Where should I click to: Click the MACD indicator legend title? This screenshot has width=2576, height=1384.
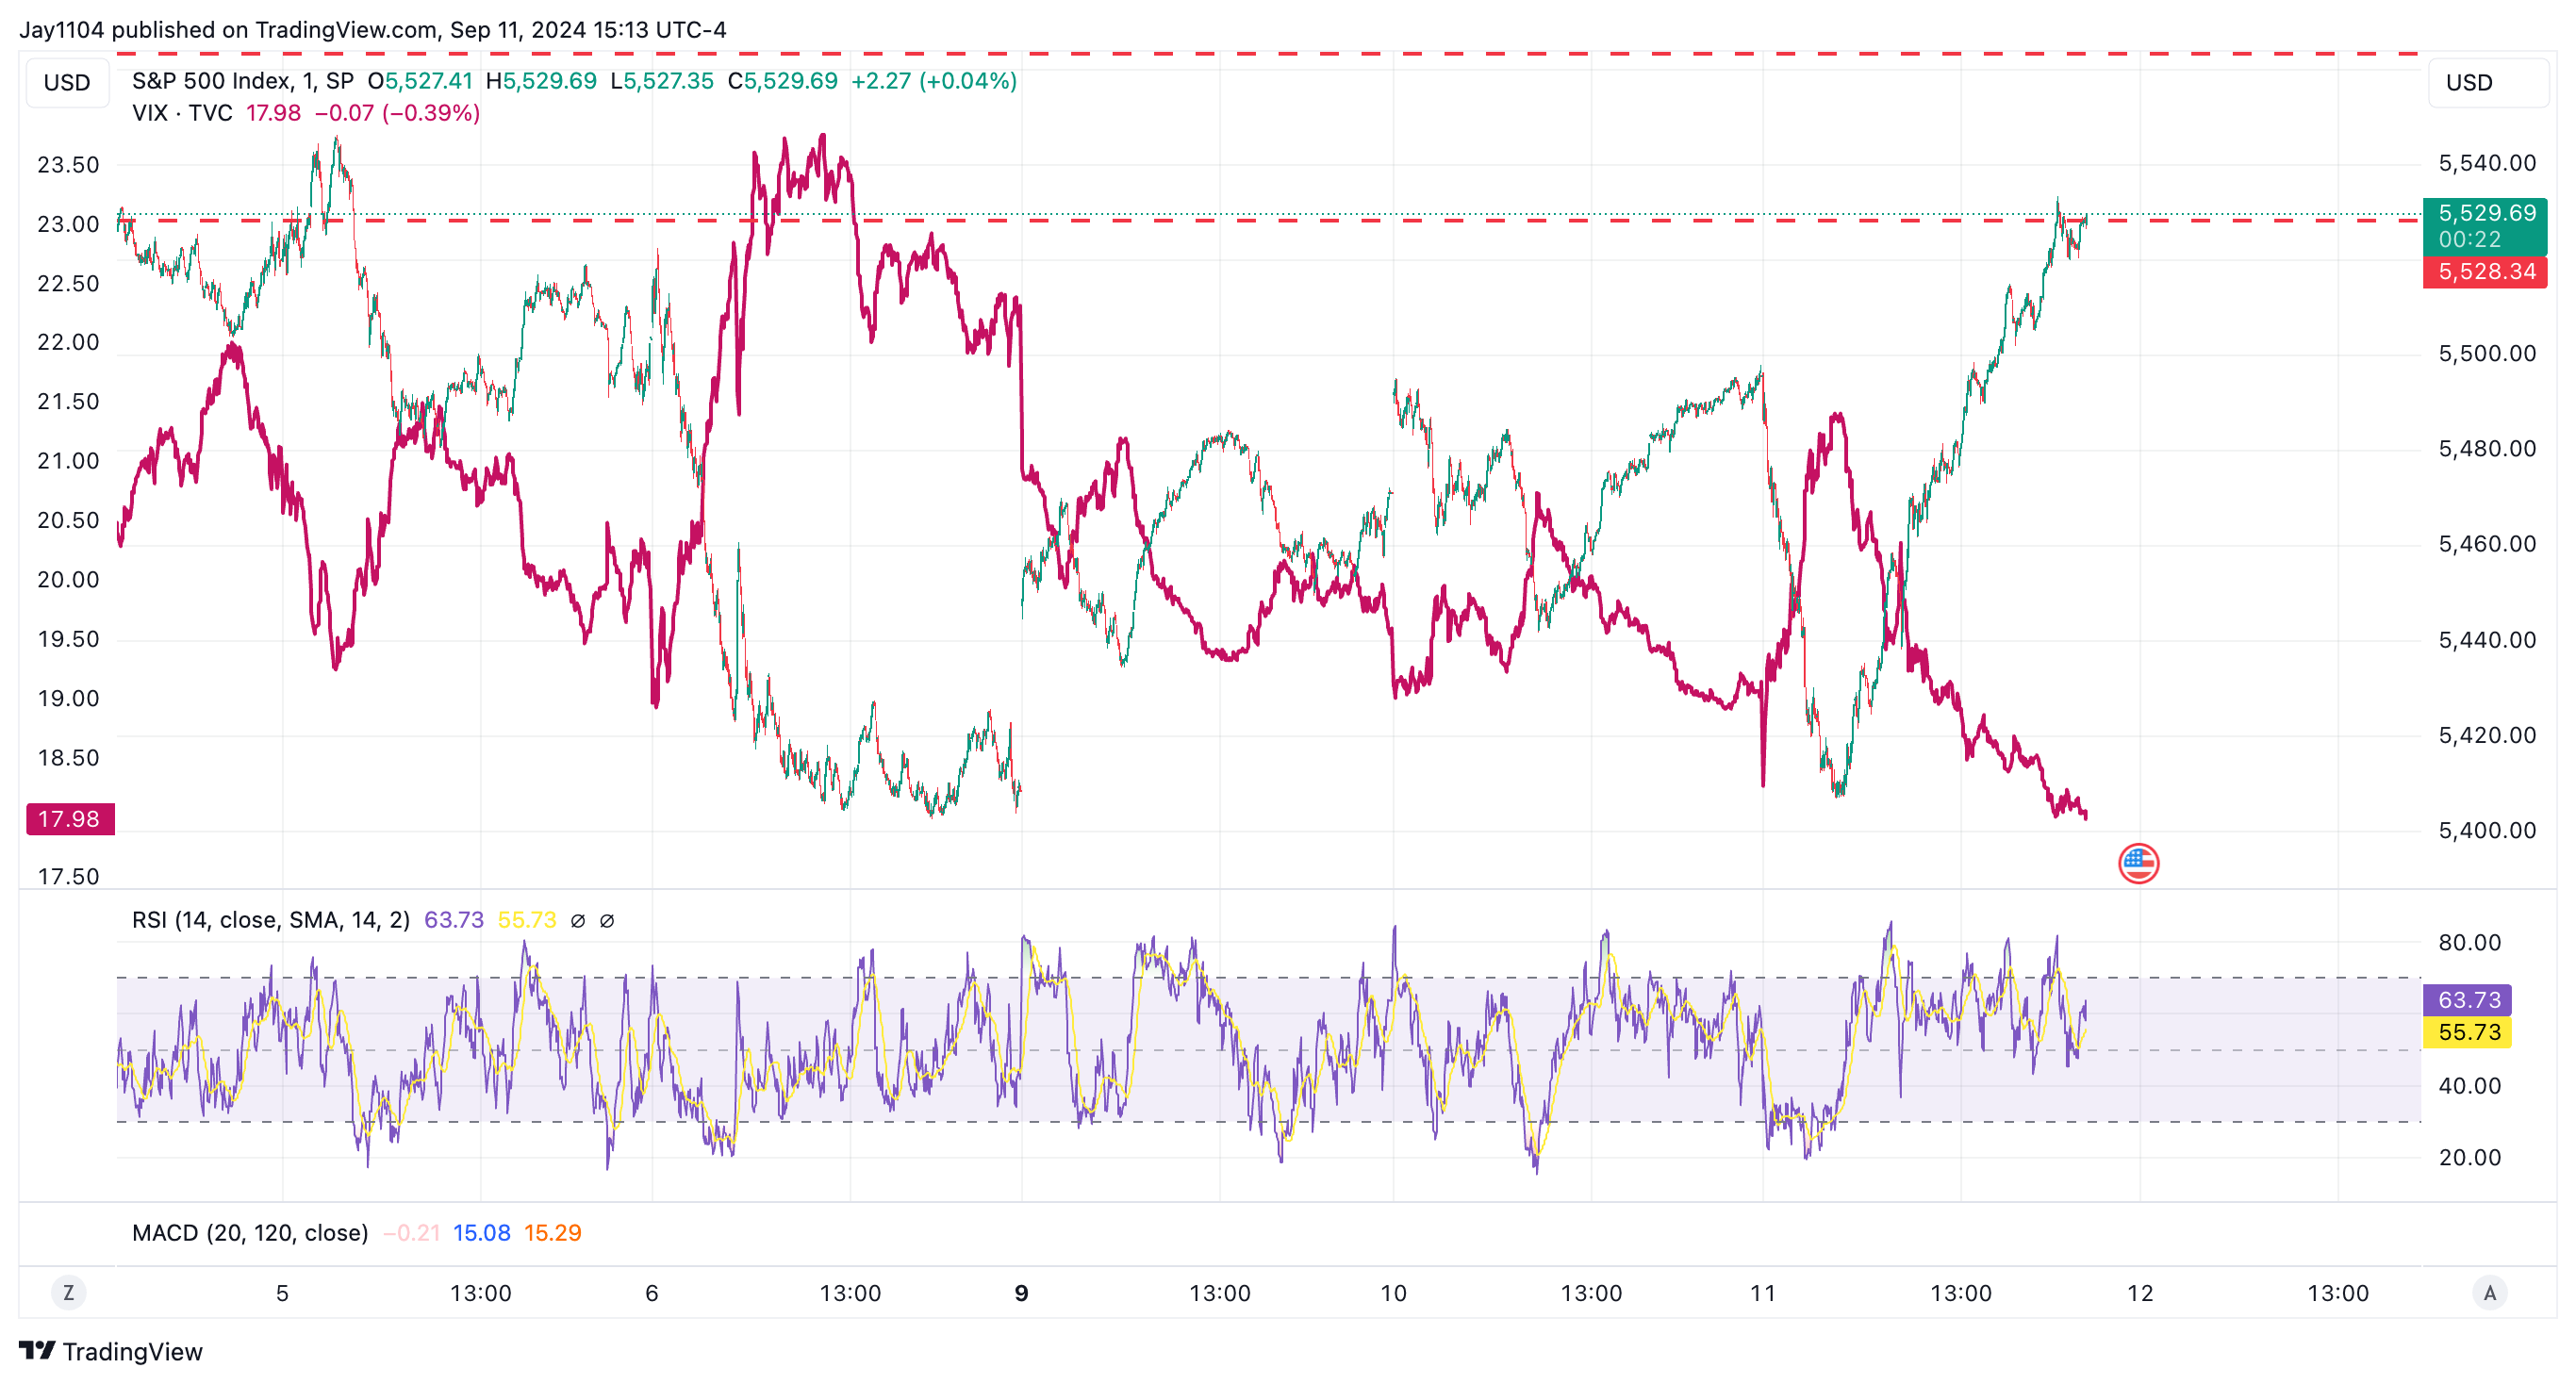(x=250, y=1232)
